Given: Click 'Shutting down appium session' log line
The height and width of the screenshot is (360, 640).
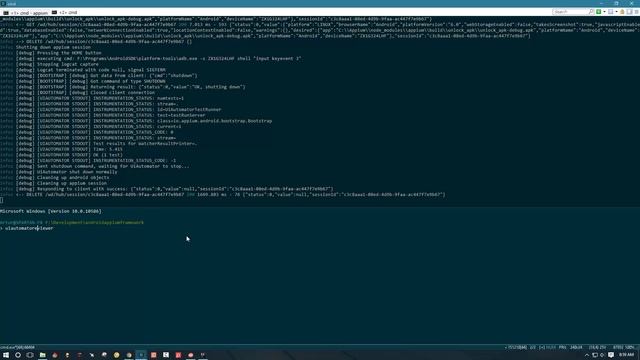Looking at the screenshot, I should pos(53,47).
